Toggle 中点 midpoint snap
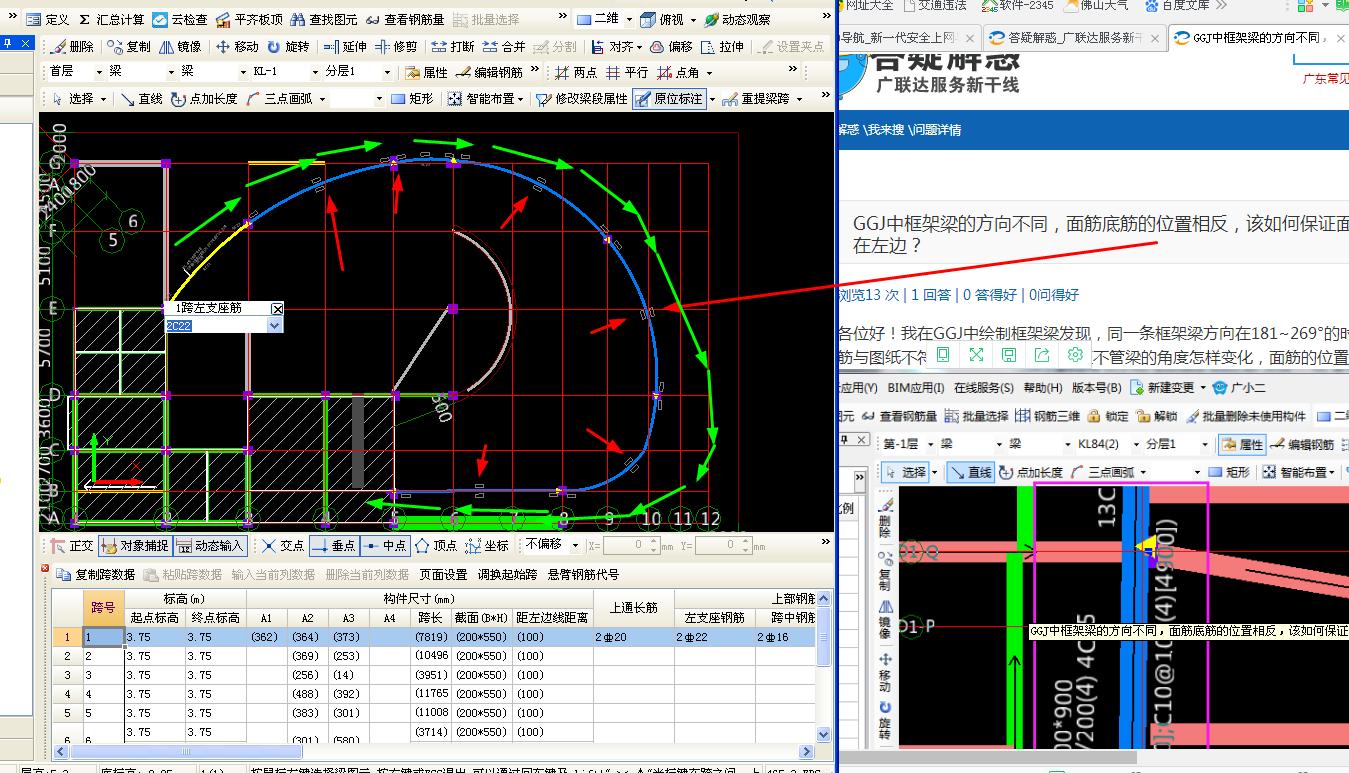This screenshot has width=1349, height=773. click(x=385, y=546)
